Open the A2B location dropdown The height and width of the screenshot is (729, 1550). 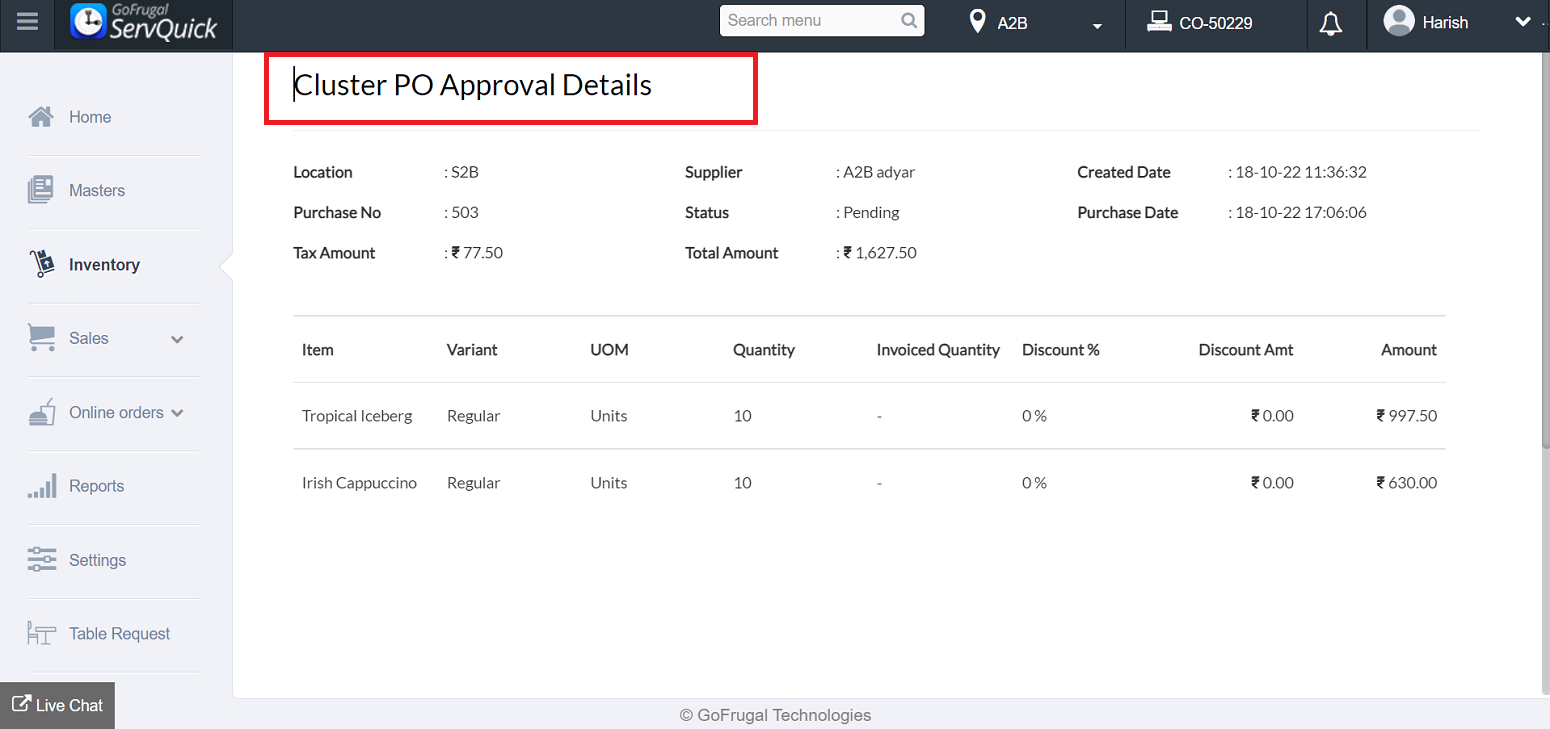click(x=1097, y=25)
